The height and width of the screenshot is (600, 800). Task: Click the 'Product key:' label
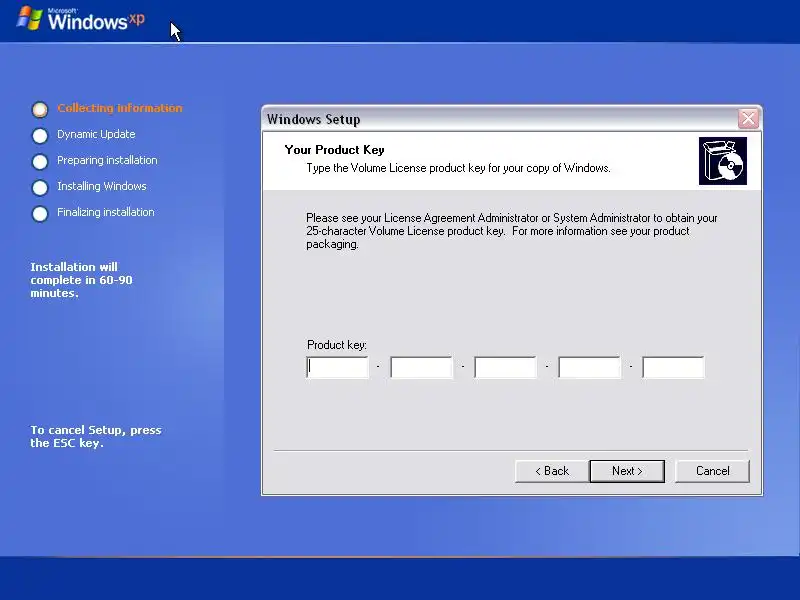coord(337,345)
